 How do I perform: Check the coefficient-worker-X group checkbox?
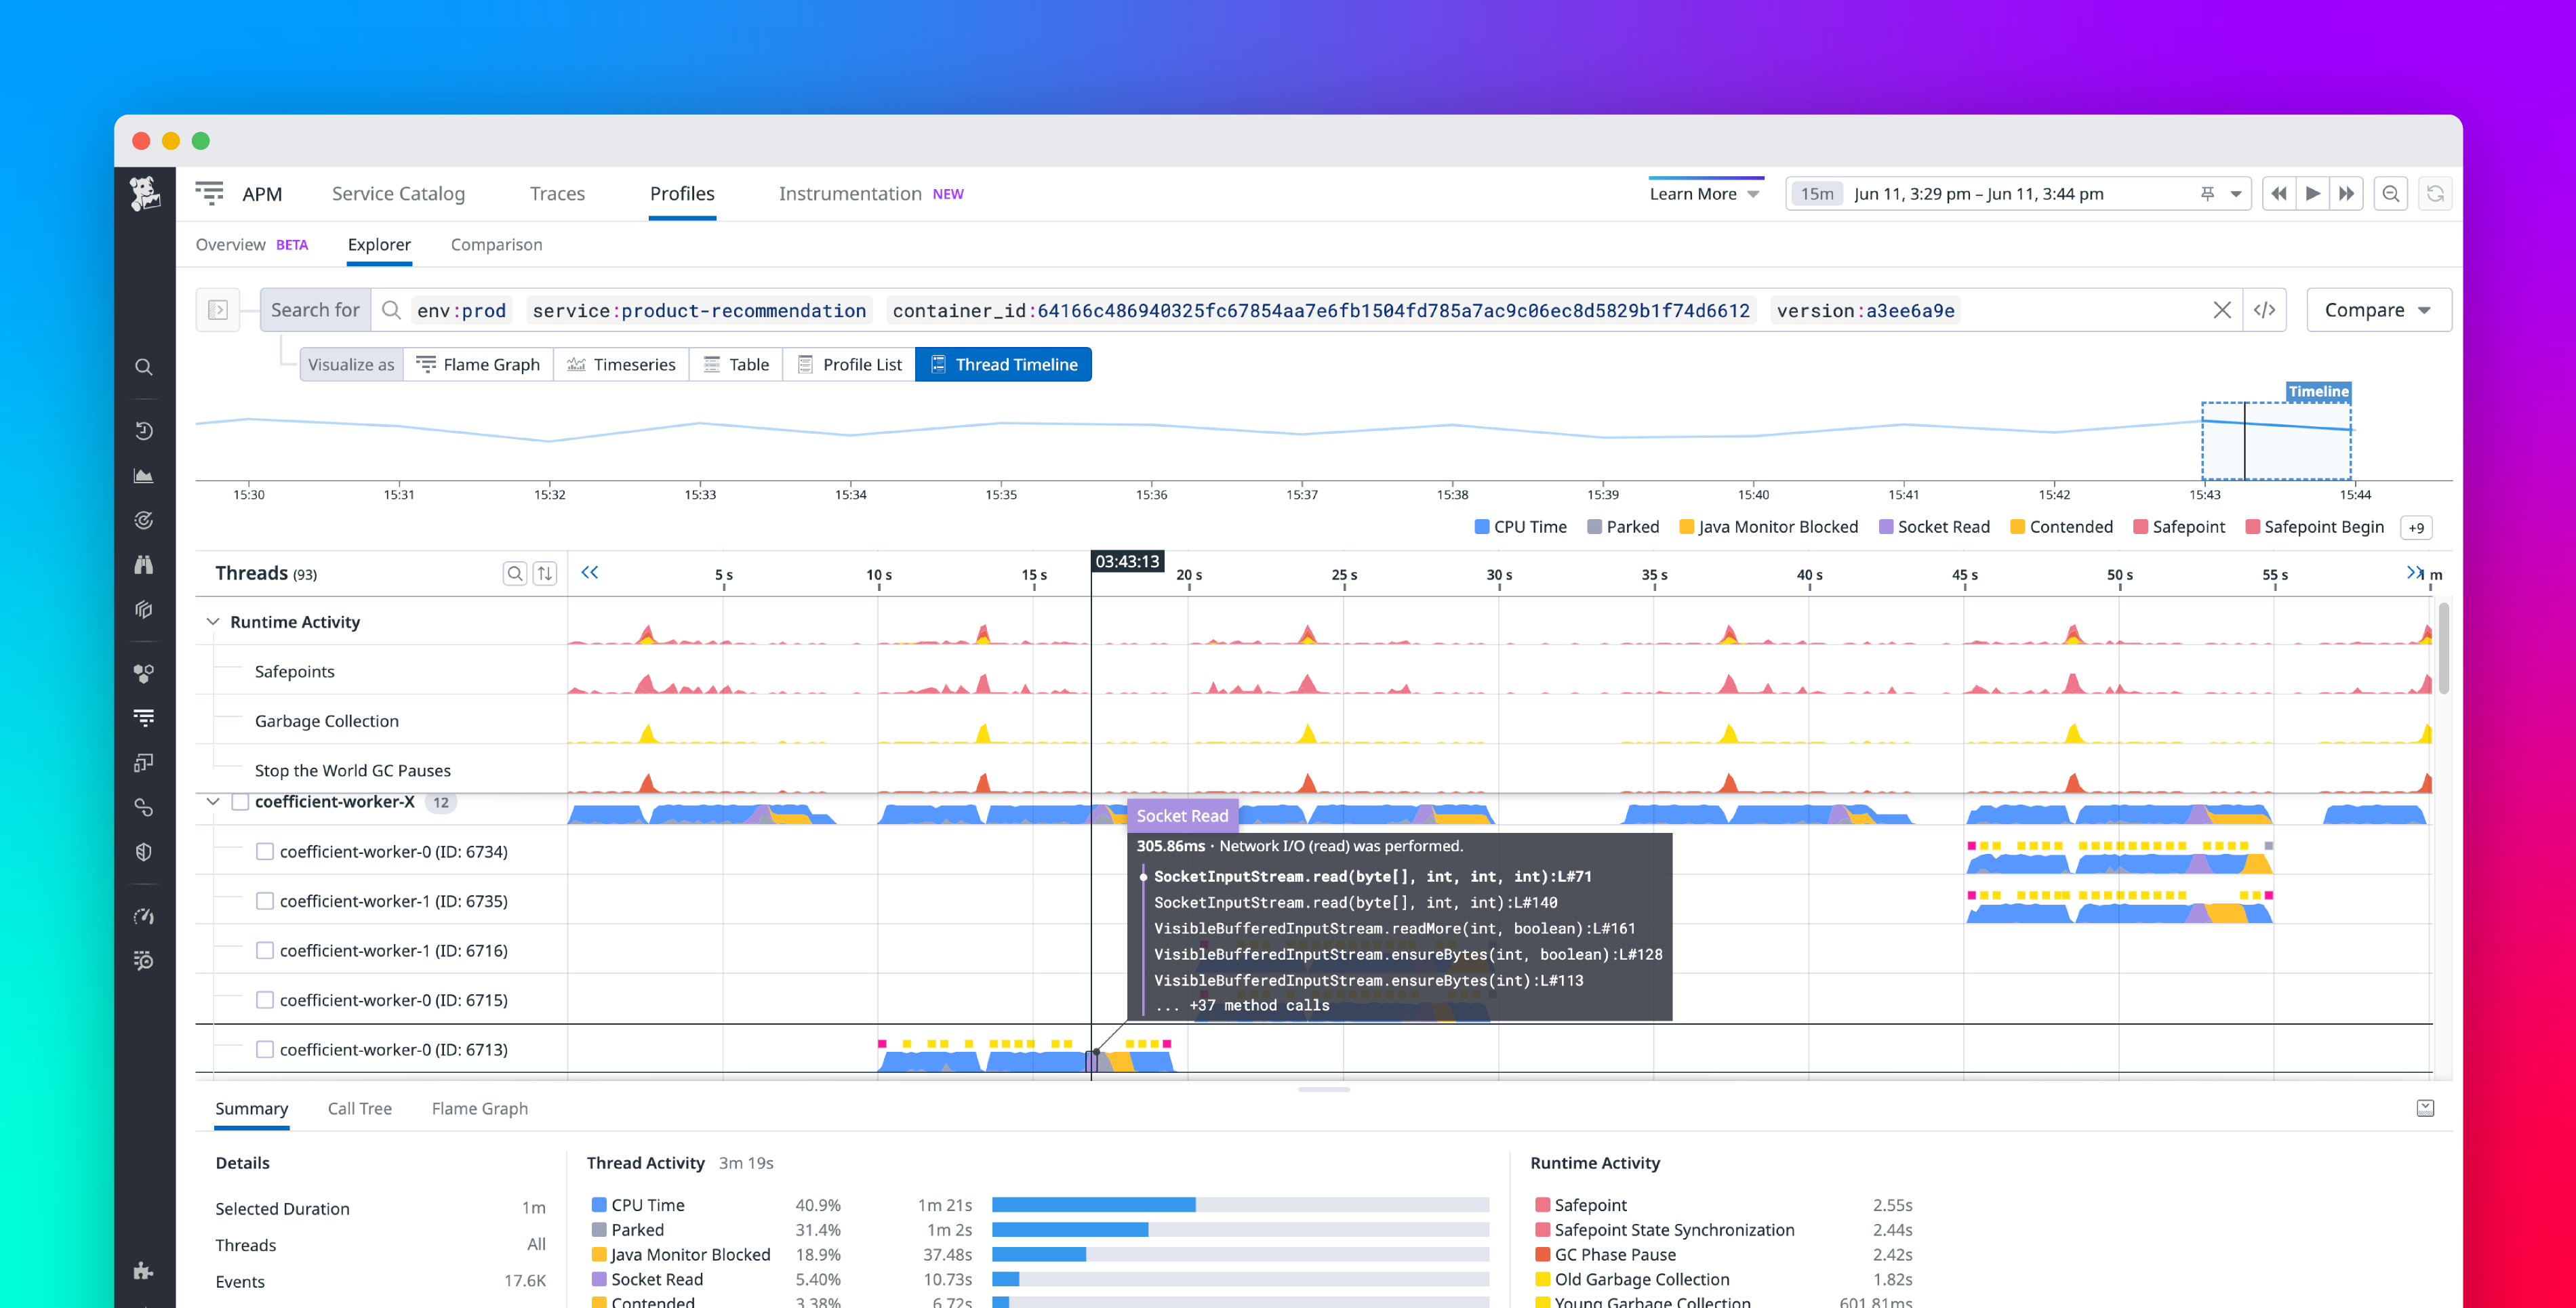[x=240, y=801]
